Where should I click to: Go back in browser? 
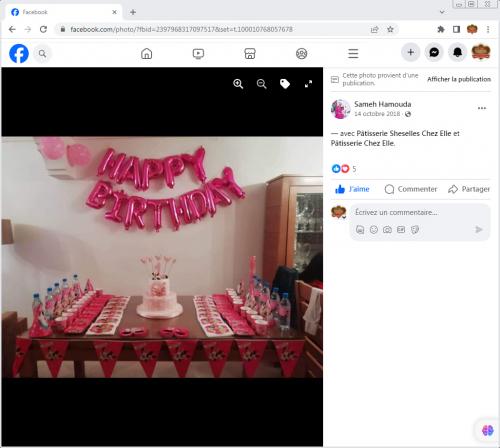tap(12, 29)
